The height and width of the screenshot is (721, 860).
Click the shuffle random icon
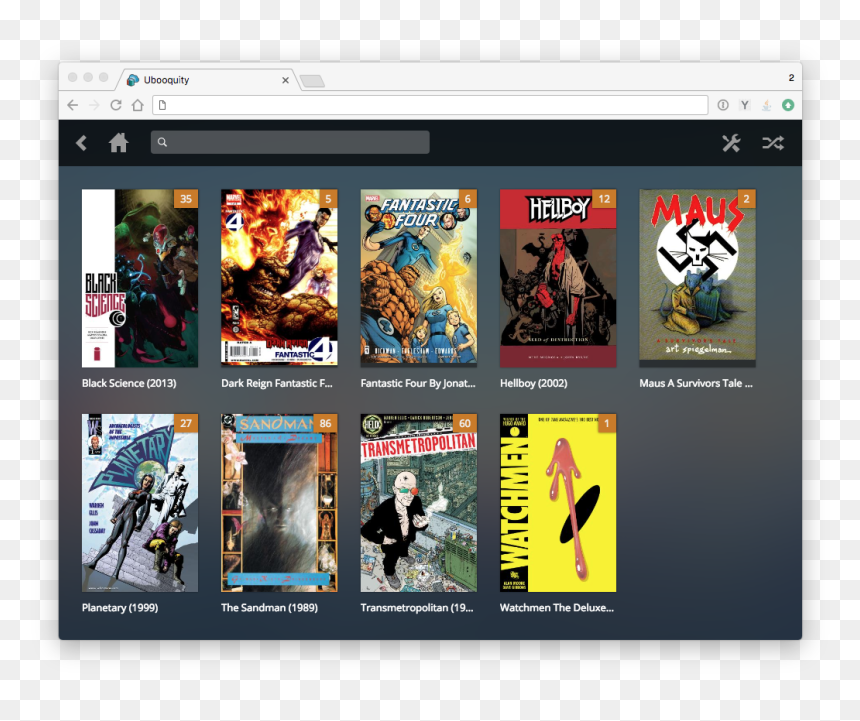pos(773,143)
